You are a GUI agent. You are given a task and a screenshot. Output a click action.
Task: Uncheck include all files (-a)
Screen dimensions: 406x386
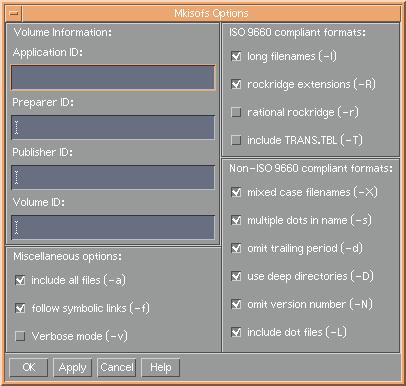click(20, 280)
